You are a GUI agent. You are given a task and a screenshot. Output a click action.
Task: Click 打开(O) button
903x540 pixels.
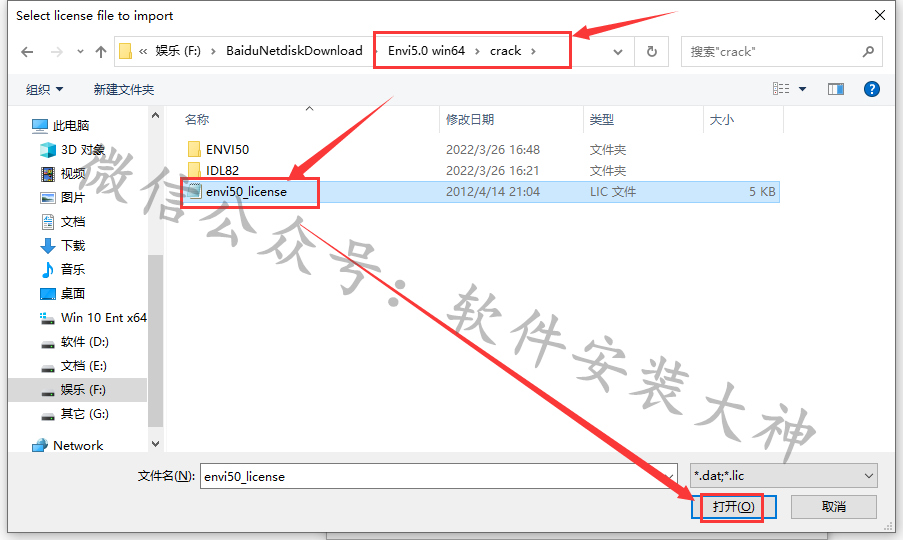[x=734, y=507]
